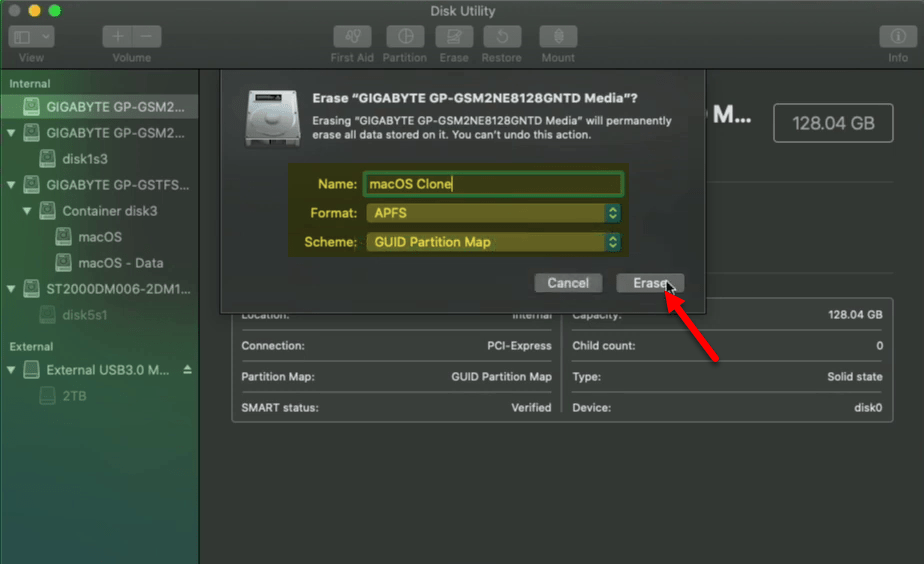Collapse Container disk3 triangle
Screen dimensions: 924x564
tap(27, 211)
